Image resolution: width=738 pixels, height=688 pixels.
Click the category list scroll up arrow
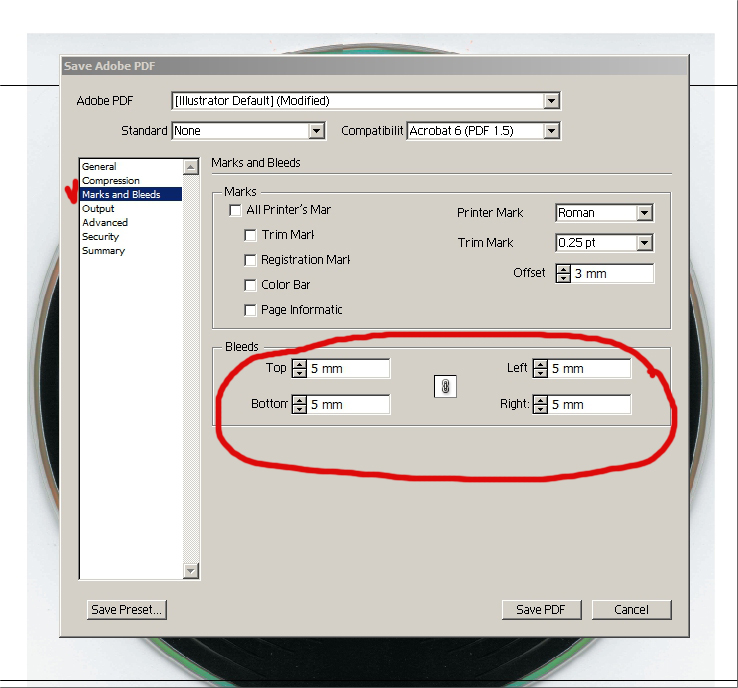pos(191,167)
